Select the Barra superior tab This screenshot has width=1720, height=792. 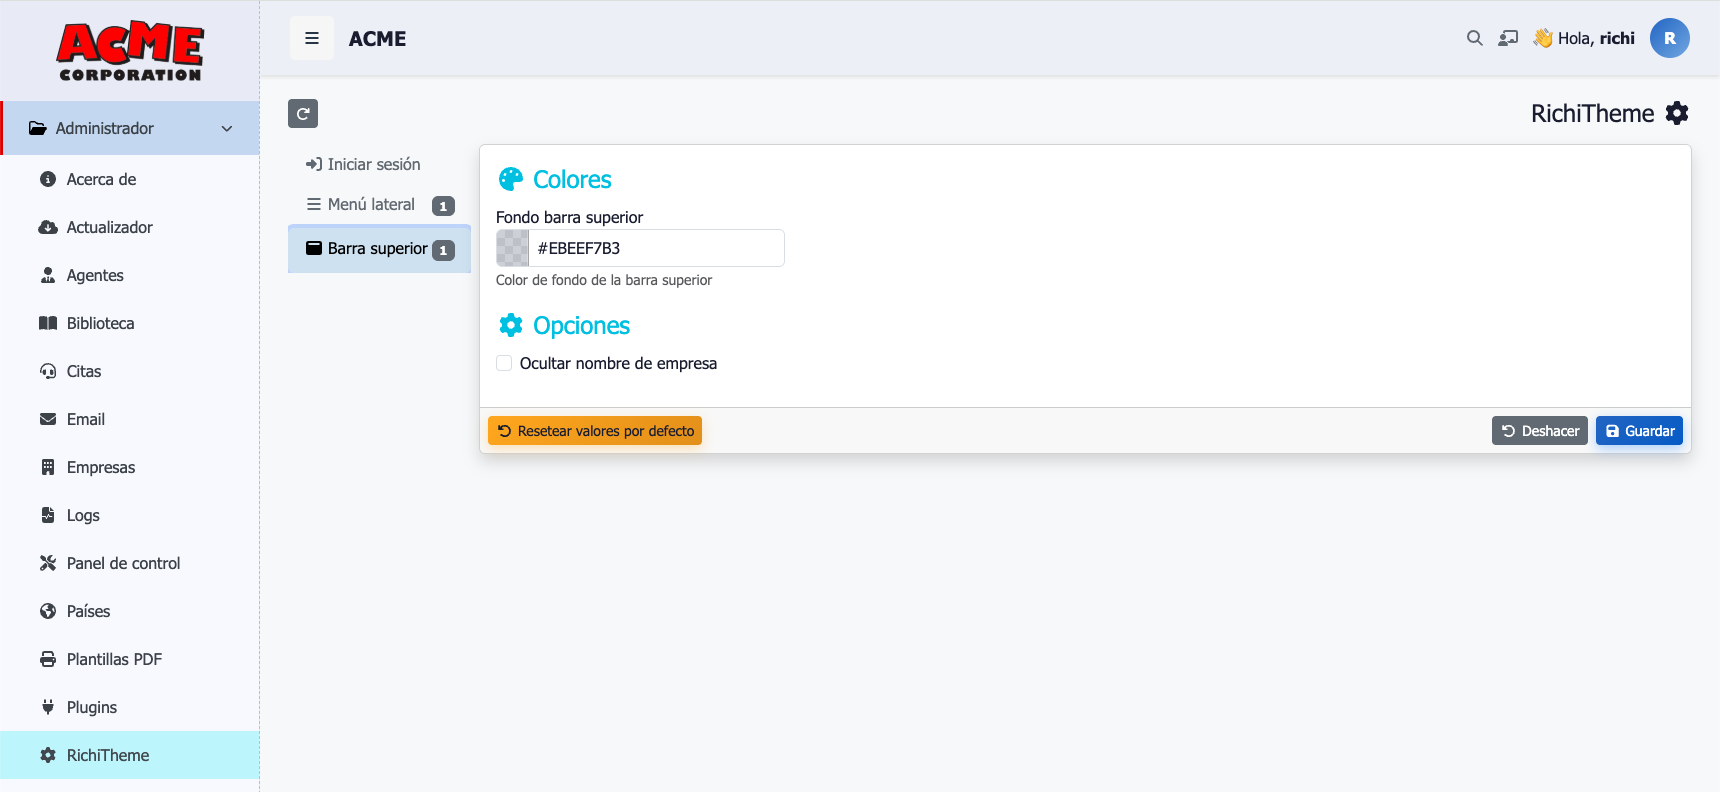378,248
